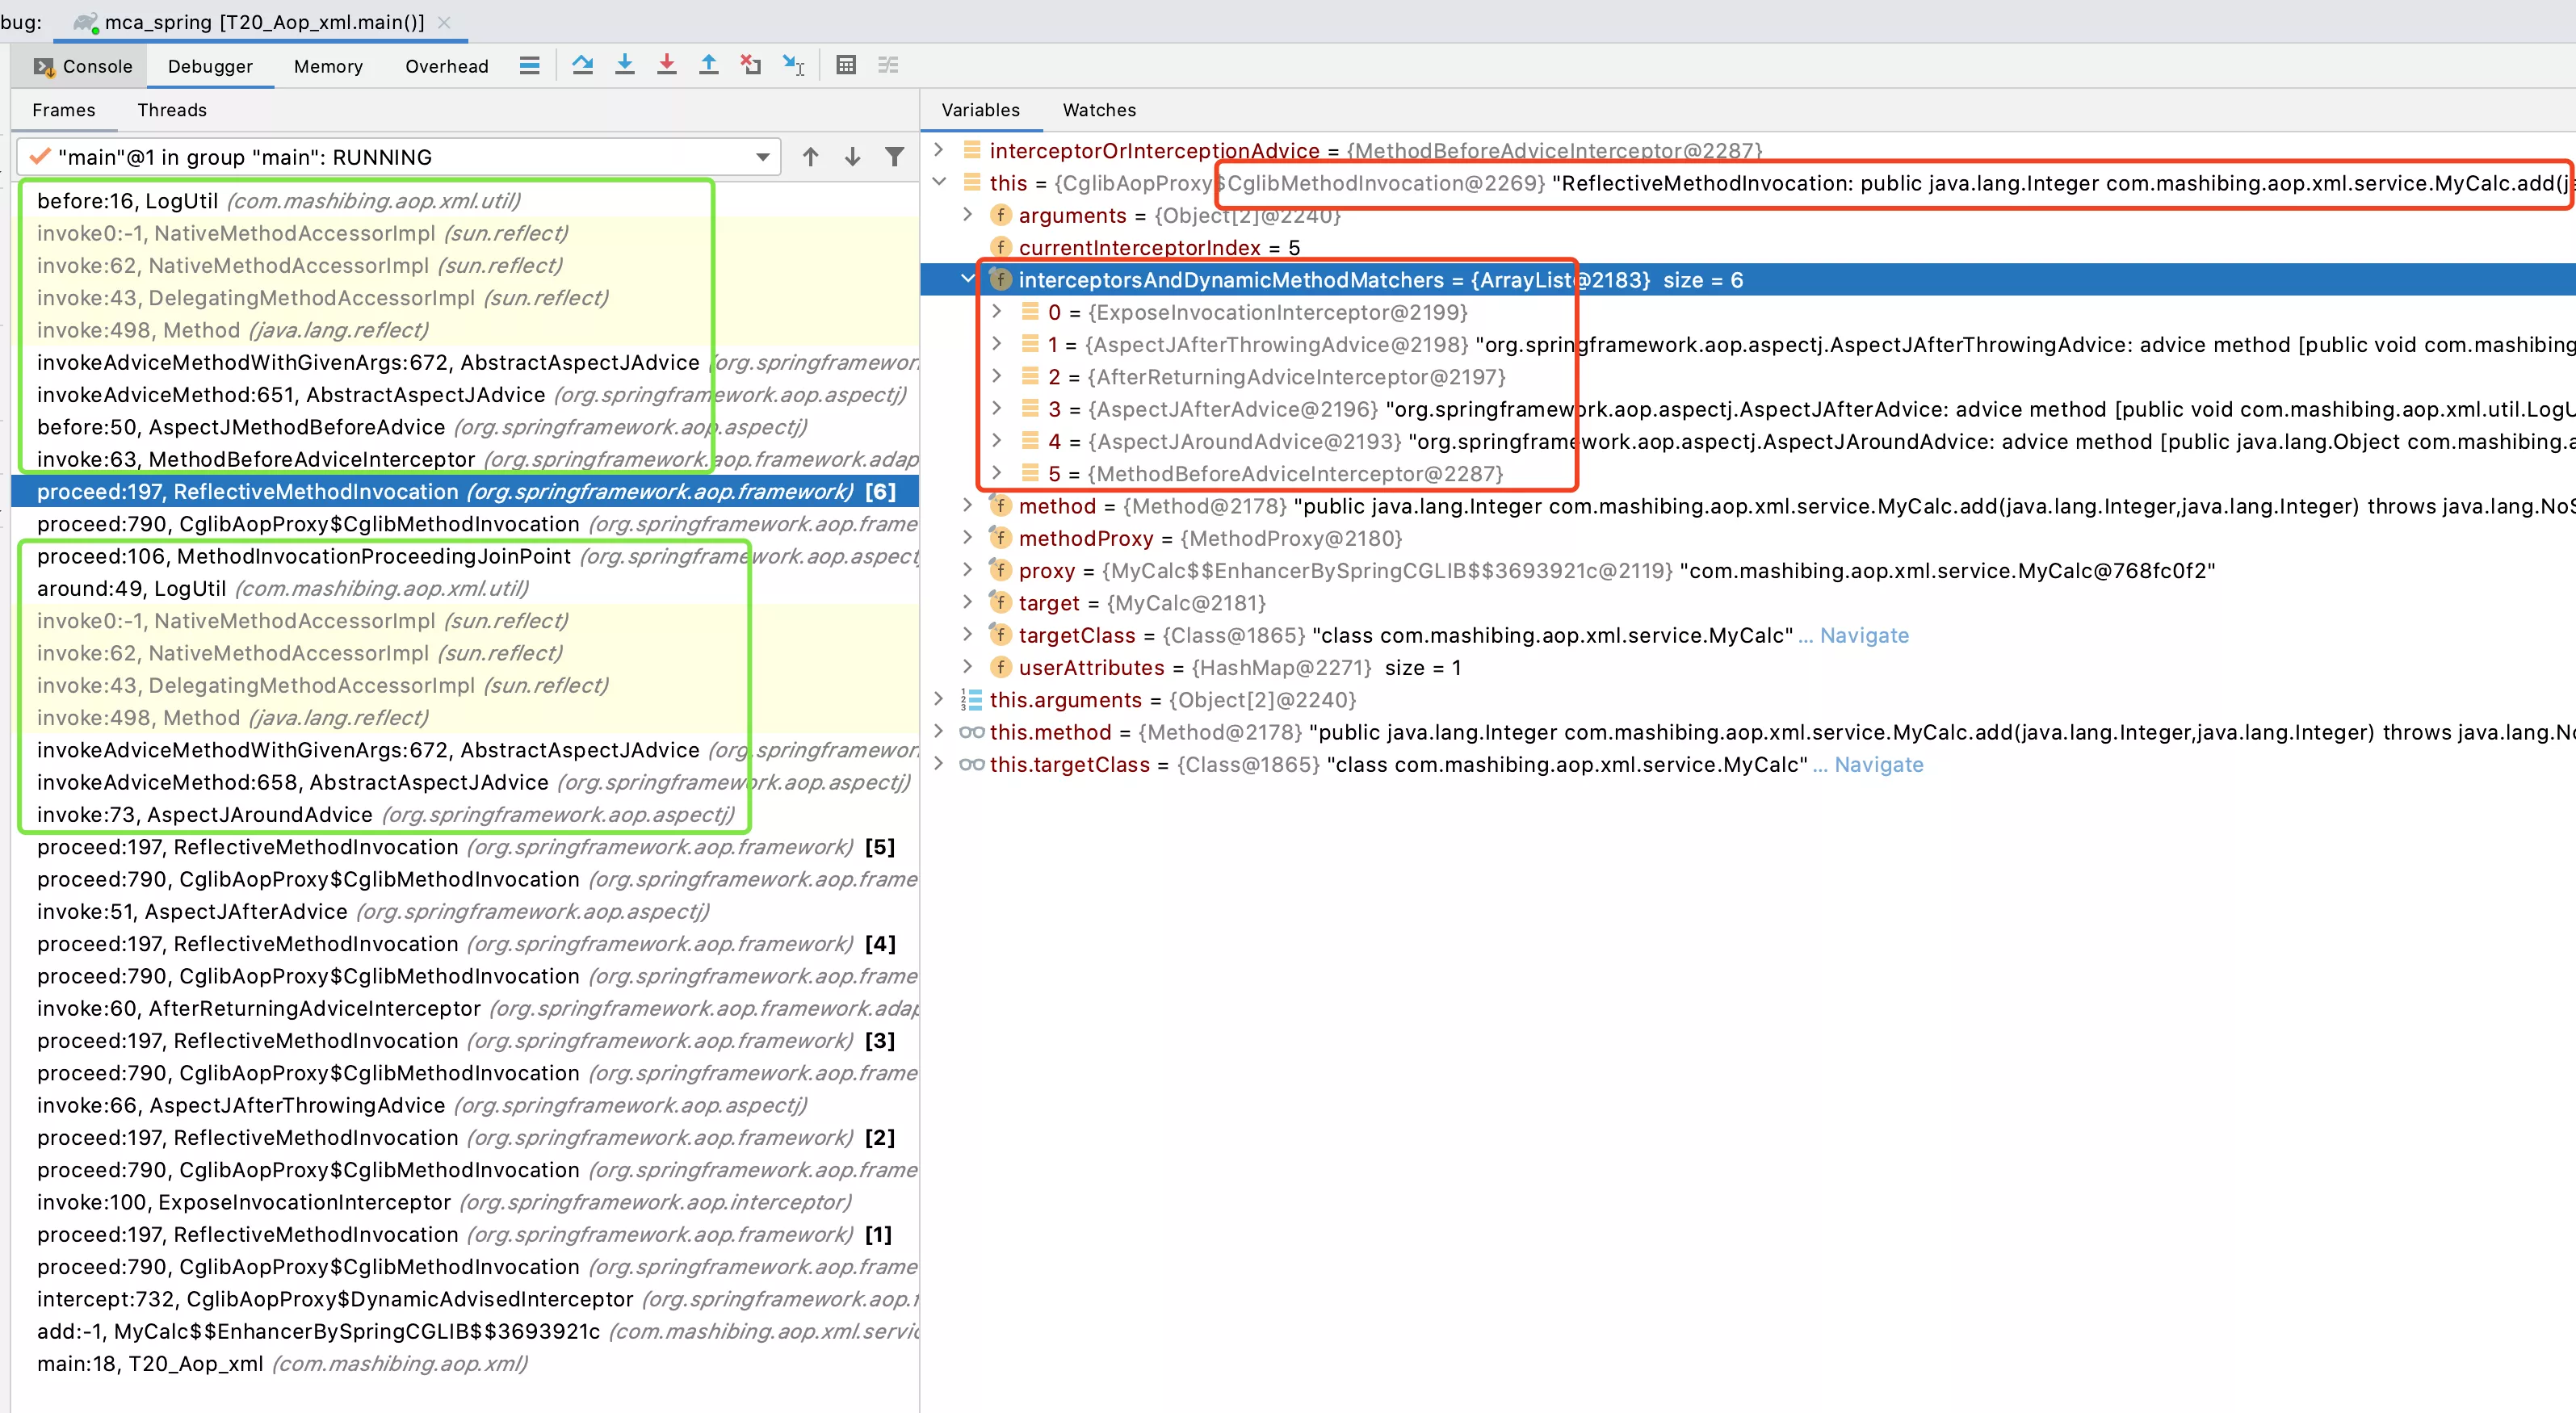Expand the this.targetClass watch entry

pyautogui.click(x=938, y=763)
